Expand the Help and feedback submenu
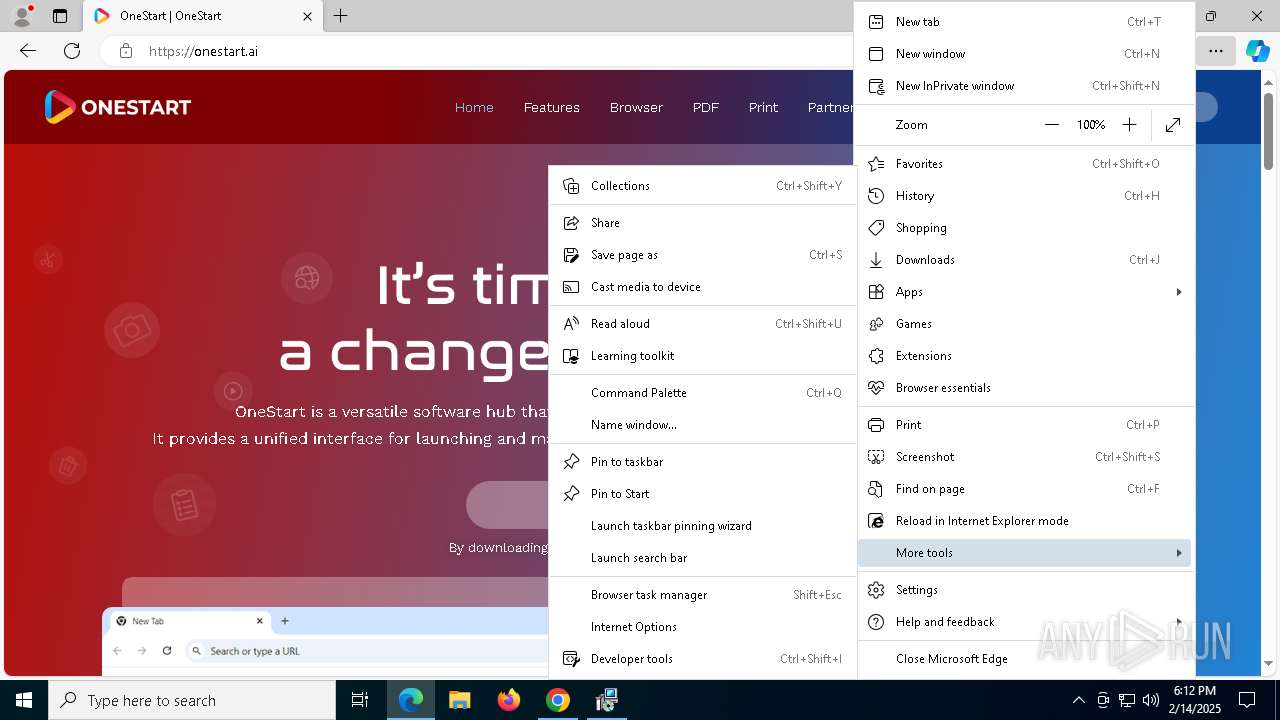1280x720 pixels. click(1024, 622)
